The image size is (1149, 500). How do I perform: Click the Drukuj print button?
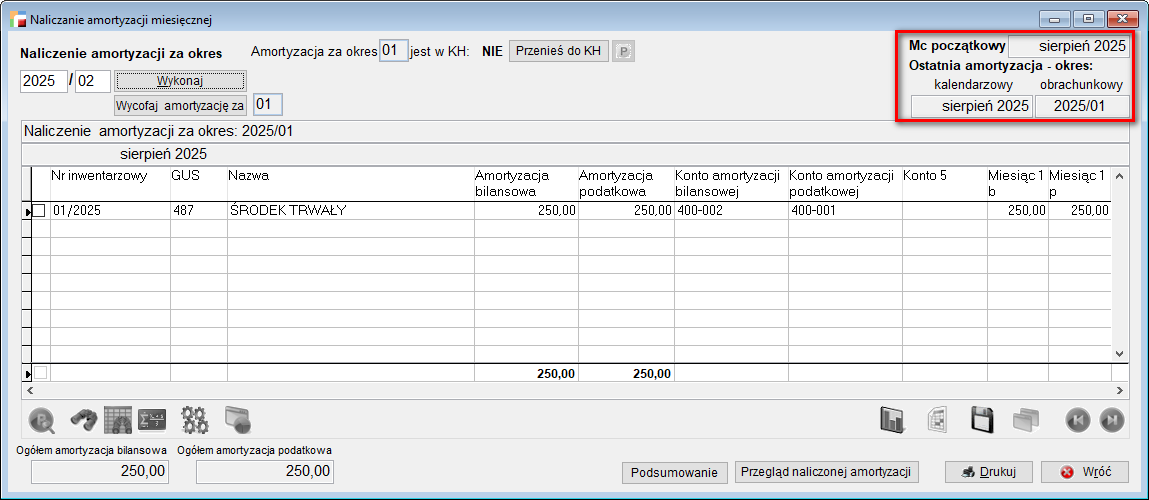(987, 472)
